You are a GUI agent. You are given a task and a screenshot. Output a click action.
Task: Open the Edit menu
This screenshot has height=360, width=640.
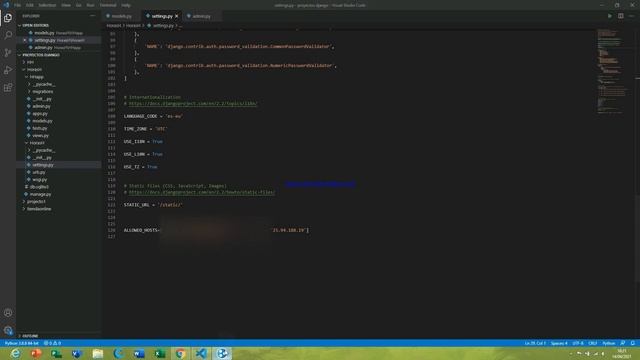pos(30,5)
